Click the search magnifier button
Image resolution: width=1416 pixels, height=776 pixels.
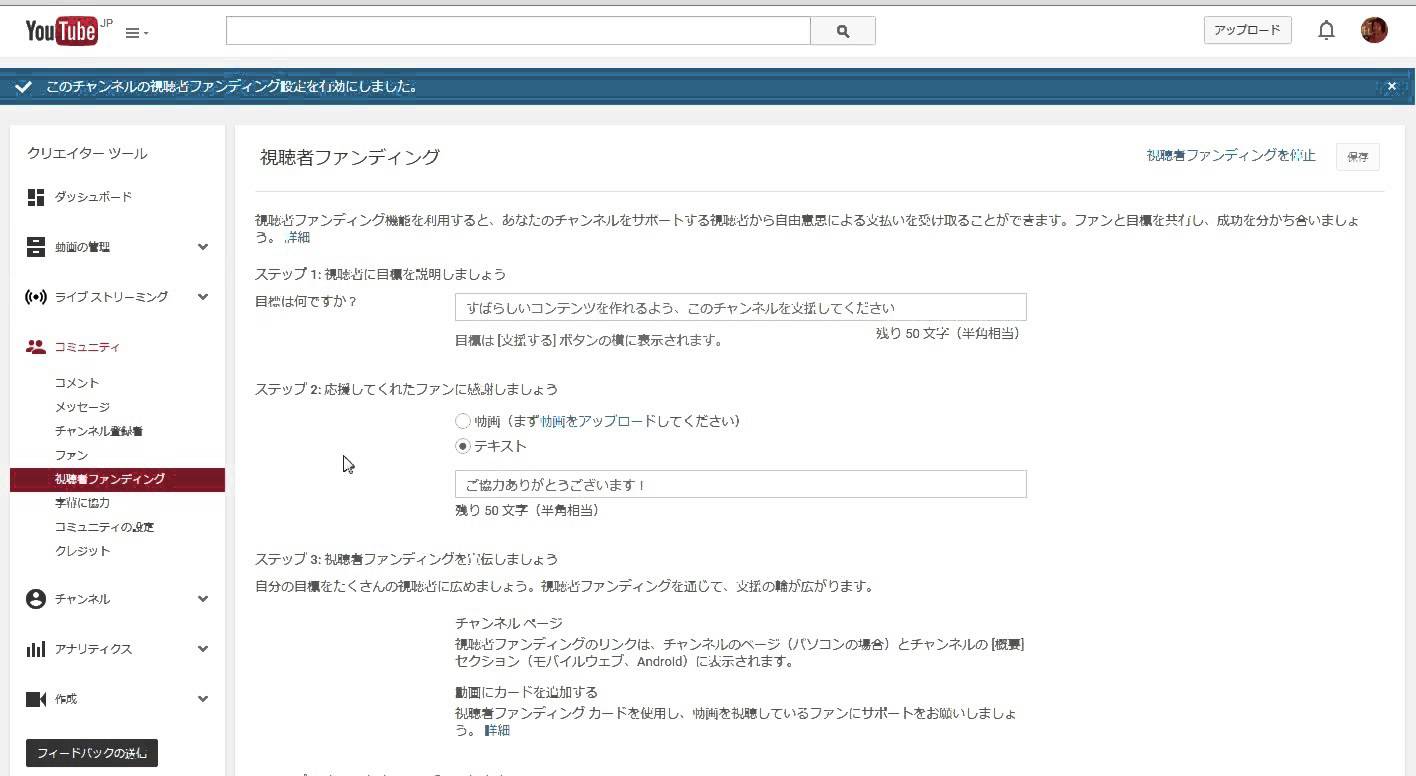click(843, 31)
